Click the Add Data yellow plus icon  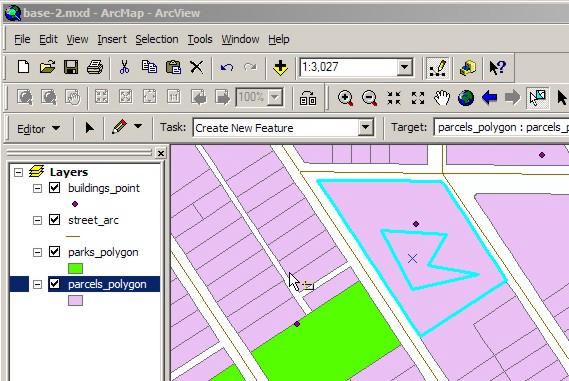point(280,68)
